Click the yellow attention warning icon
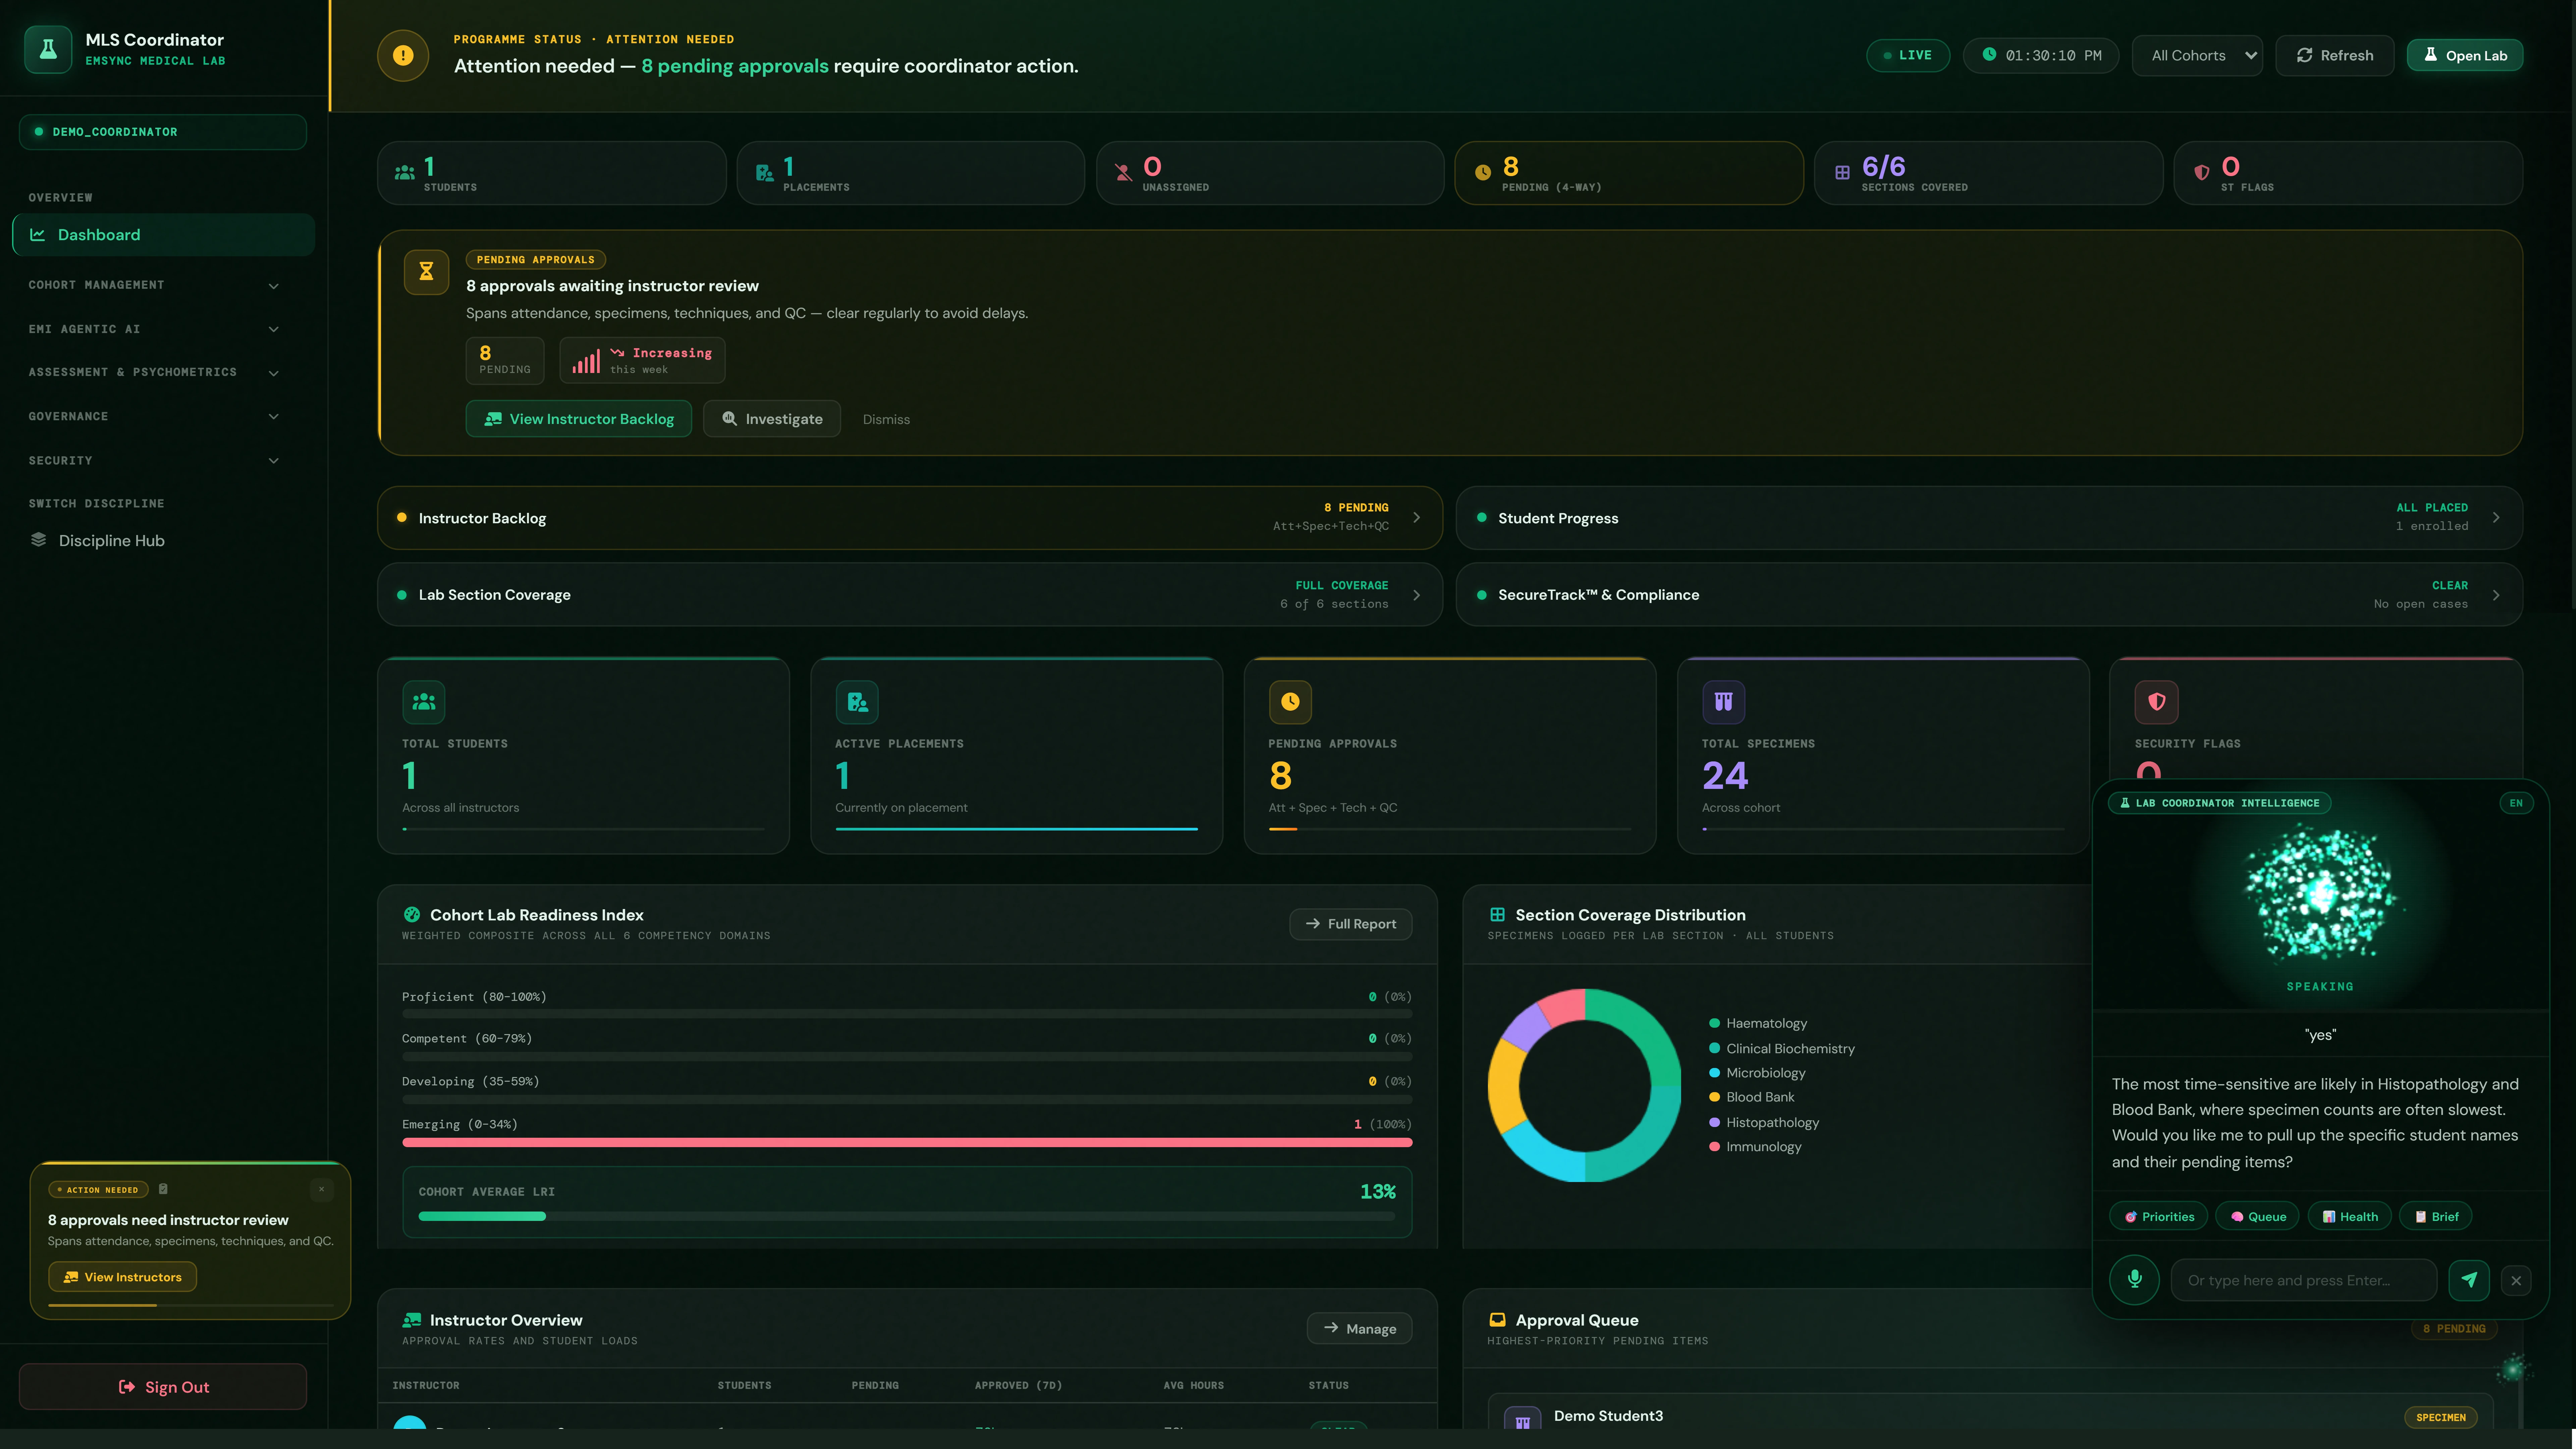Image resolution: width=2576 pixels, height=1449 pixels. (403, 55)
